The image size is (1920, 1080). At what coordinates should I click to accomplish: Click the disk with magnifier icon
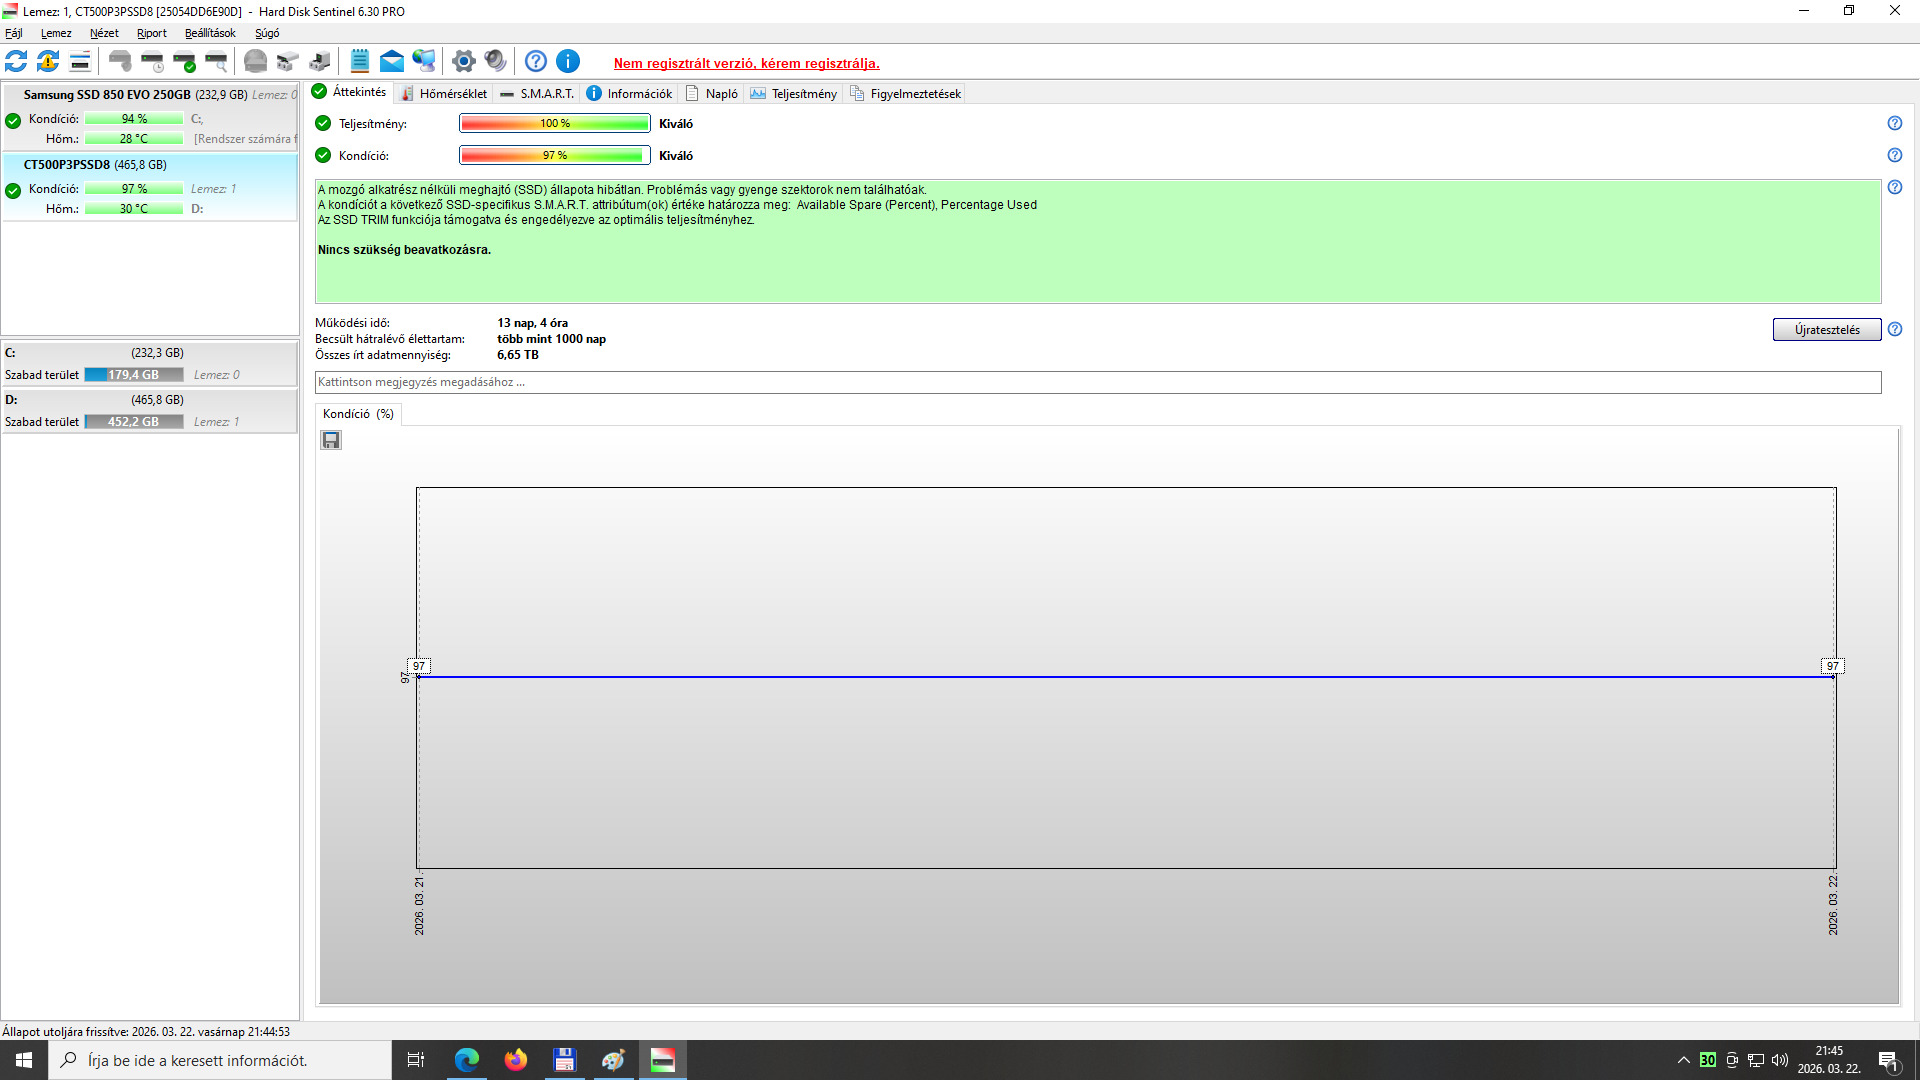pyautogui.click(x=217, y=62)
